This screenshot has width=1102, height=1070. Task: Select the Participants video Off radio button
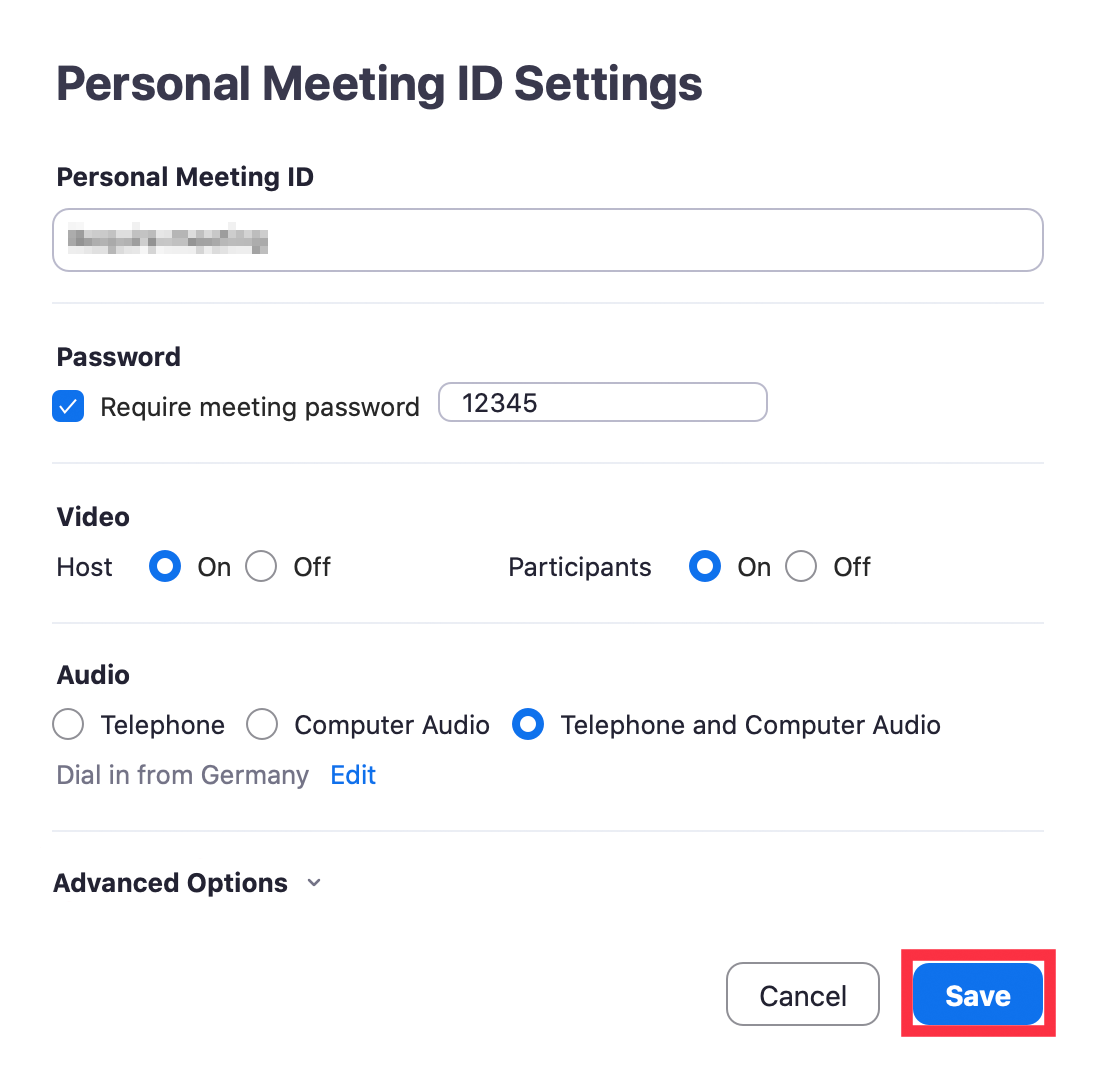[x=801, y=567]
